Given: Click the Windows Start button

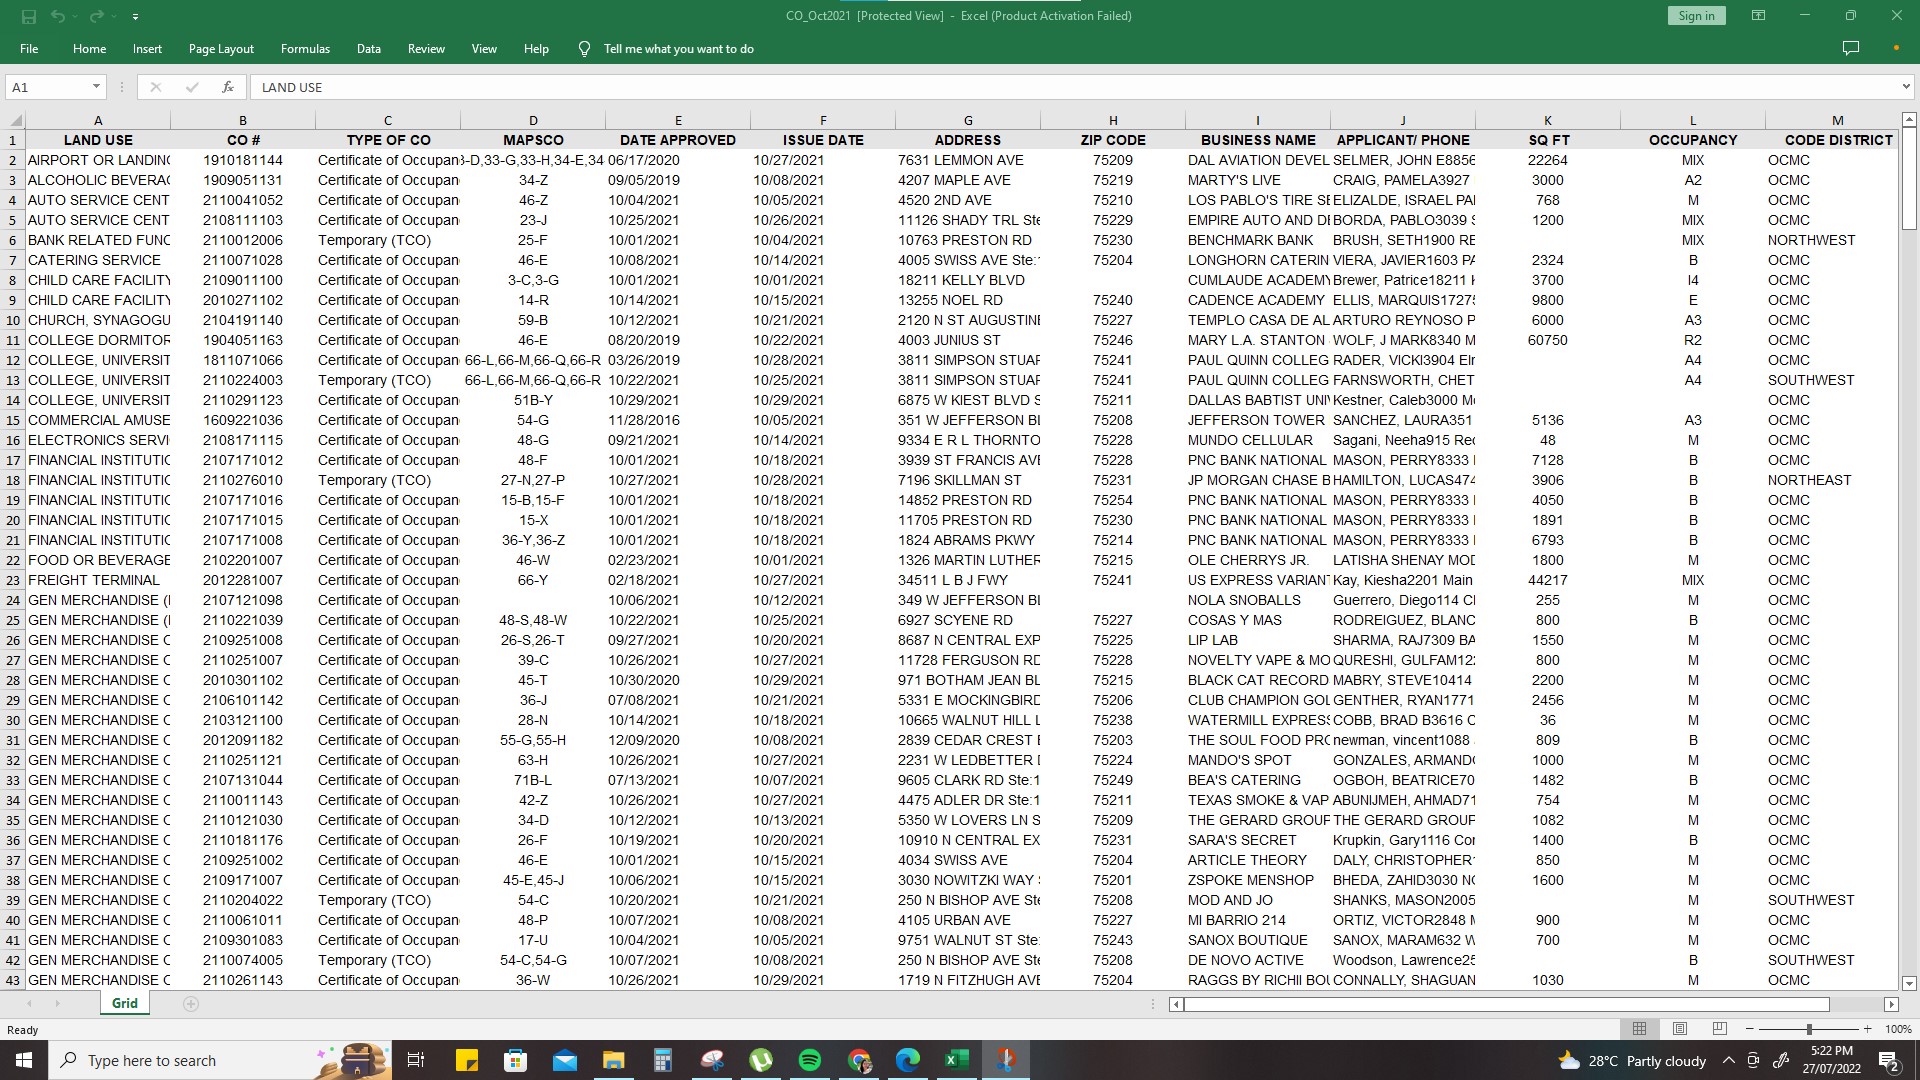Looking at the screenshot, I should [24, 1060].
